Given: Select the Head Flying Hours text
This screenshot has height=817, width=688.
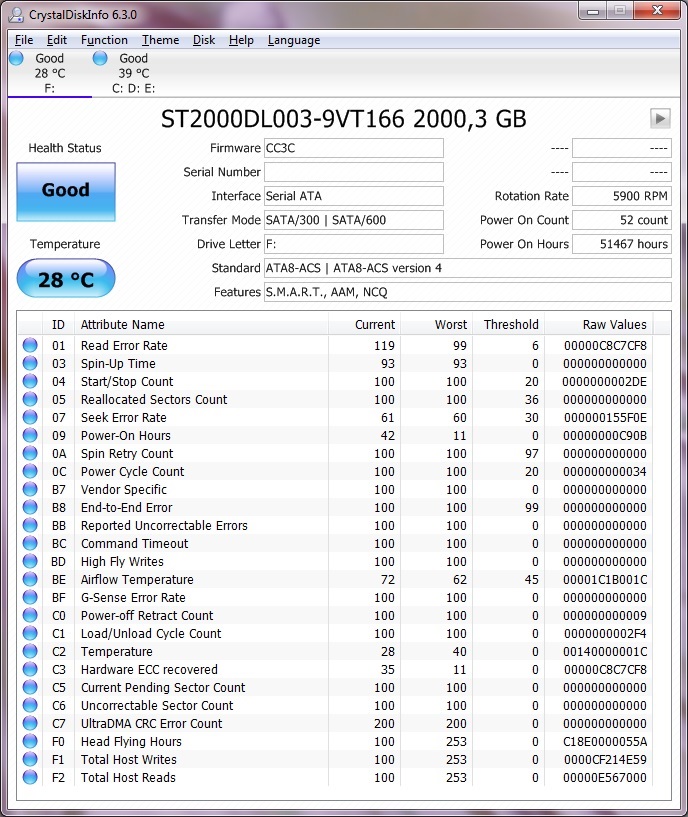Looking at the screenshot, I should (x=131, y=741).
